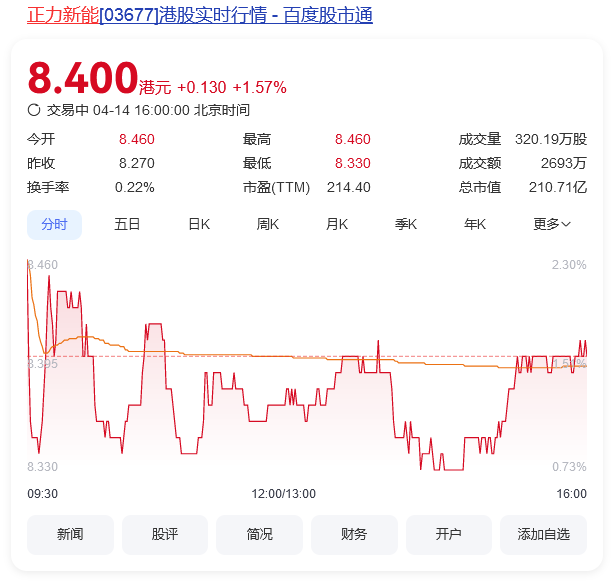Select the 分时 chart tab
The width and height of the screenshot is (615, 582).
(55, 225)
